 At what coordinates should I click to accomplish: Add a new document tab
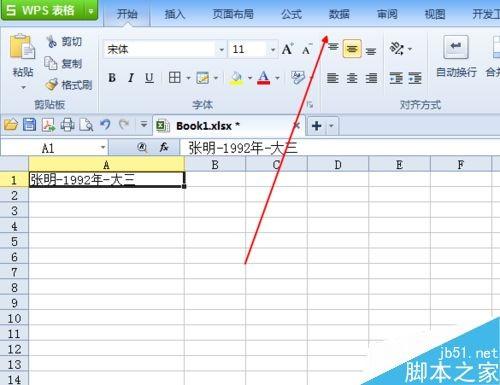316,126
